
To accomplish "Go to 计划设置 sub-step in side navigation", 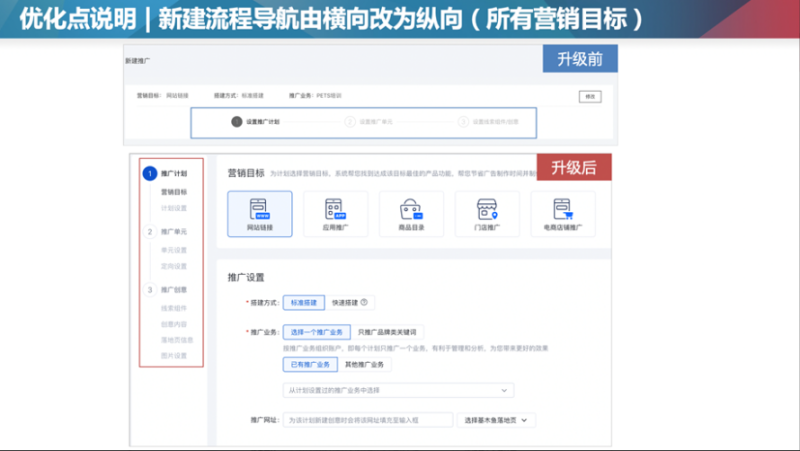I will 174,208.
